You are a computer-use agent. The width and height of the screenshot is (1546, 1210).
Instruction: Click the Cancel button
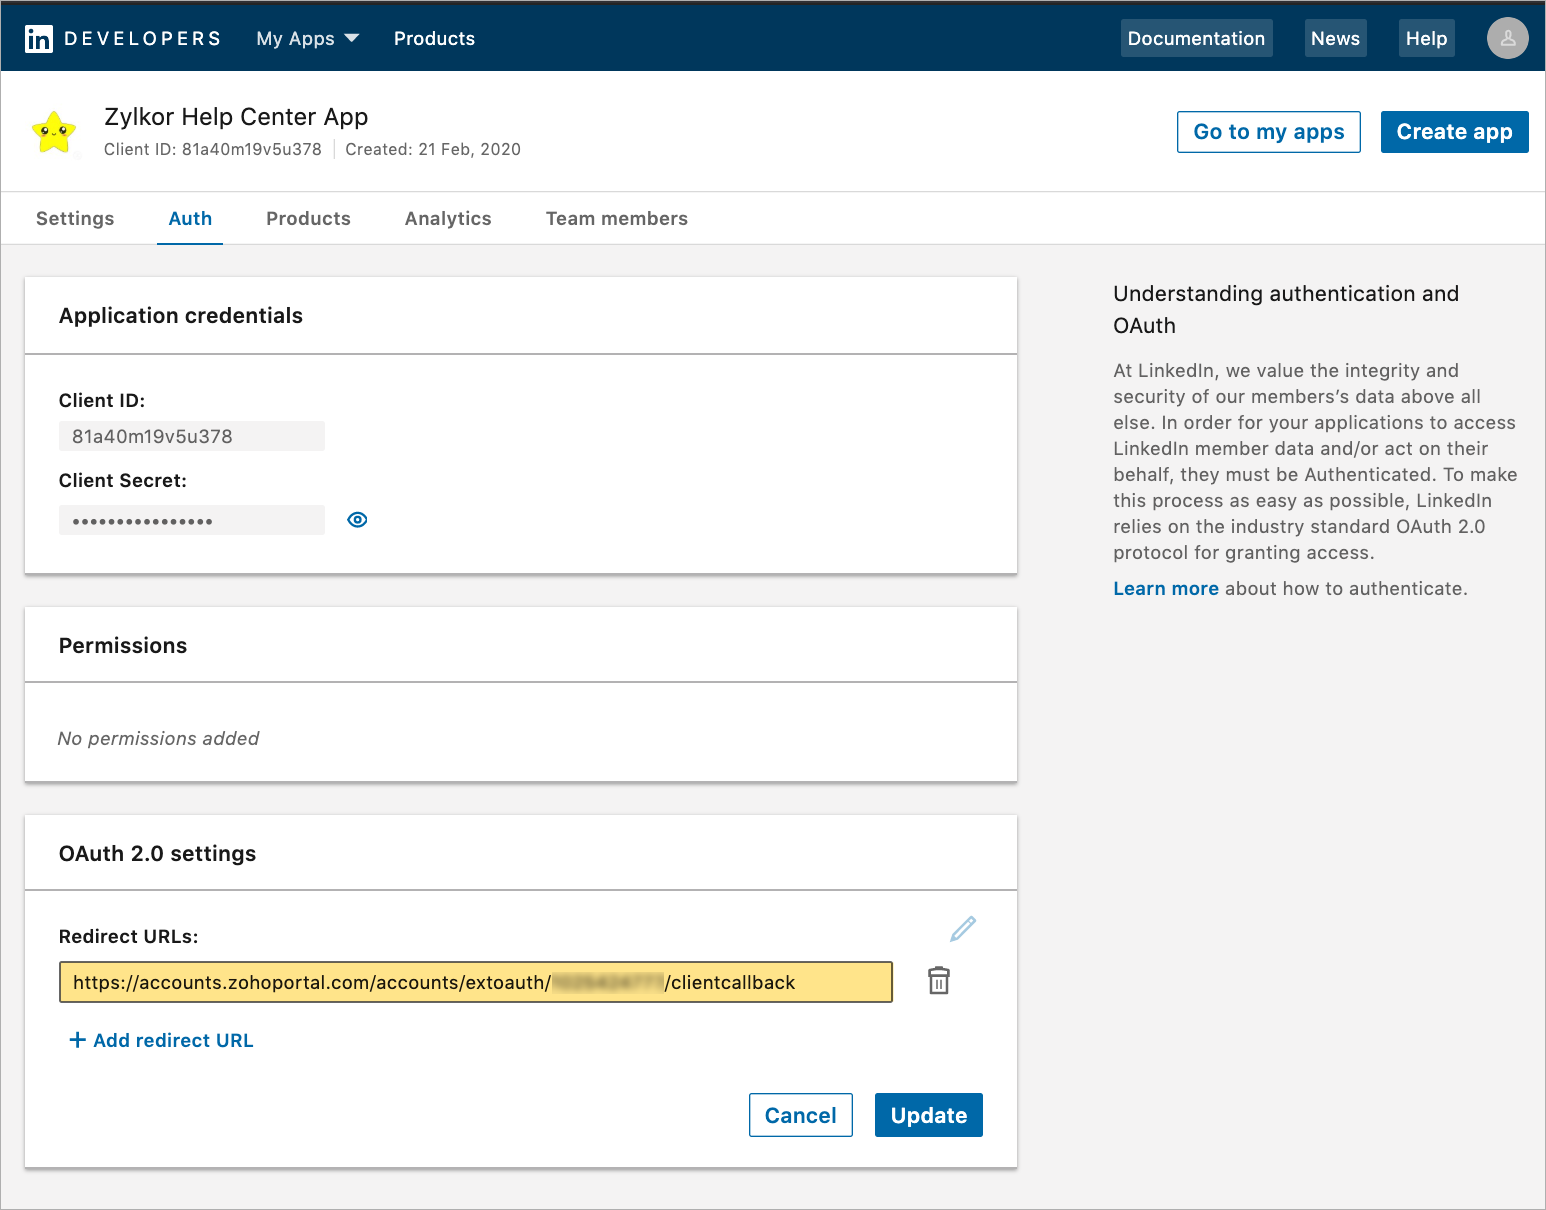[x=800, y=1115]
